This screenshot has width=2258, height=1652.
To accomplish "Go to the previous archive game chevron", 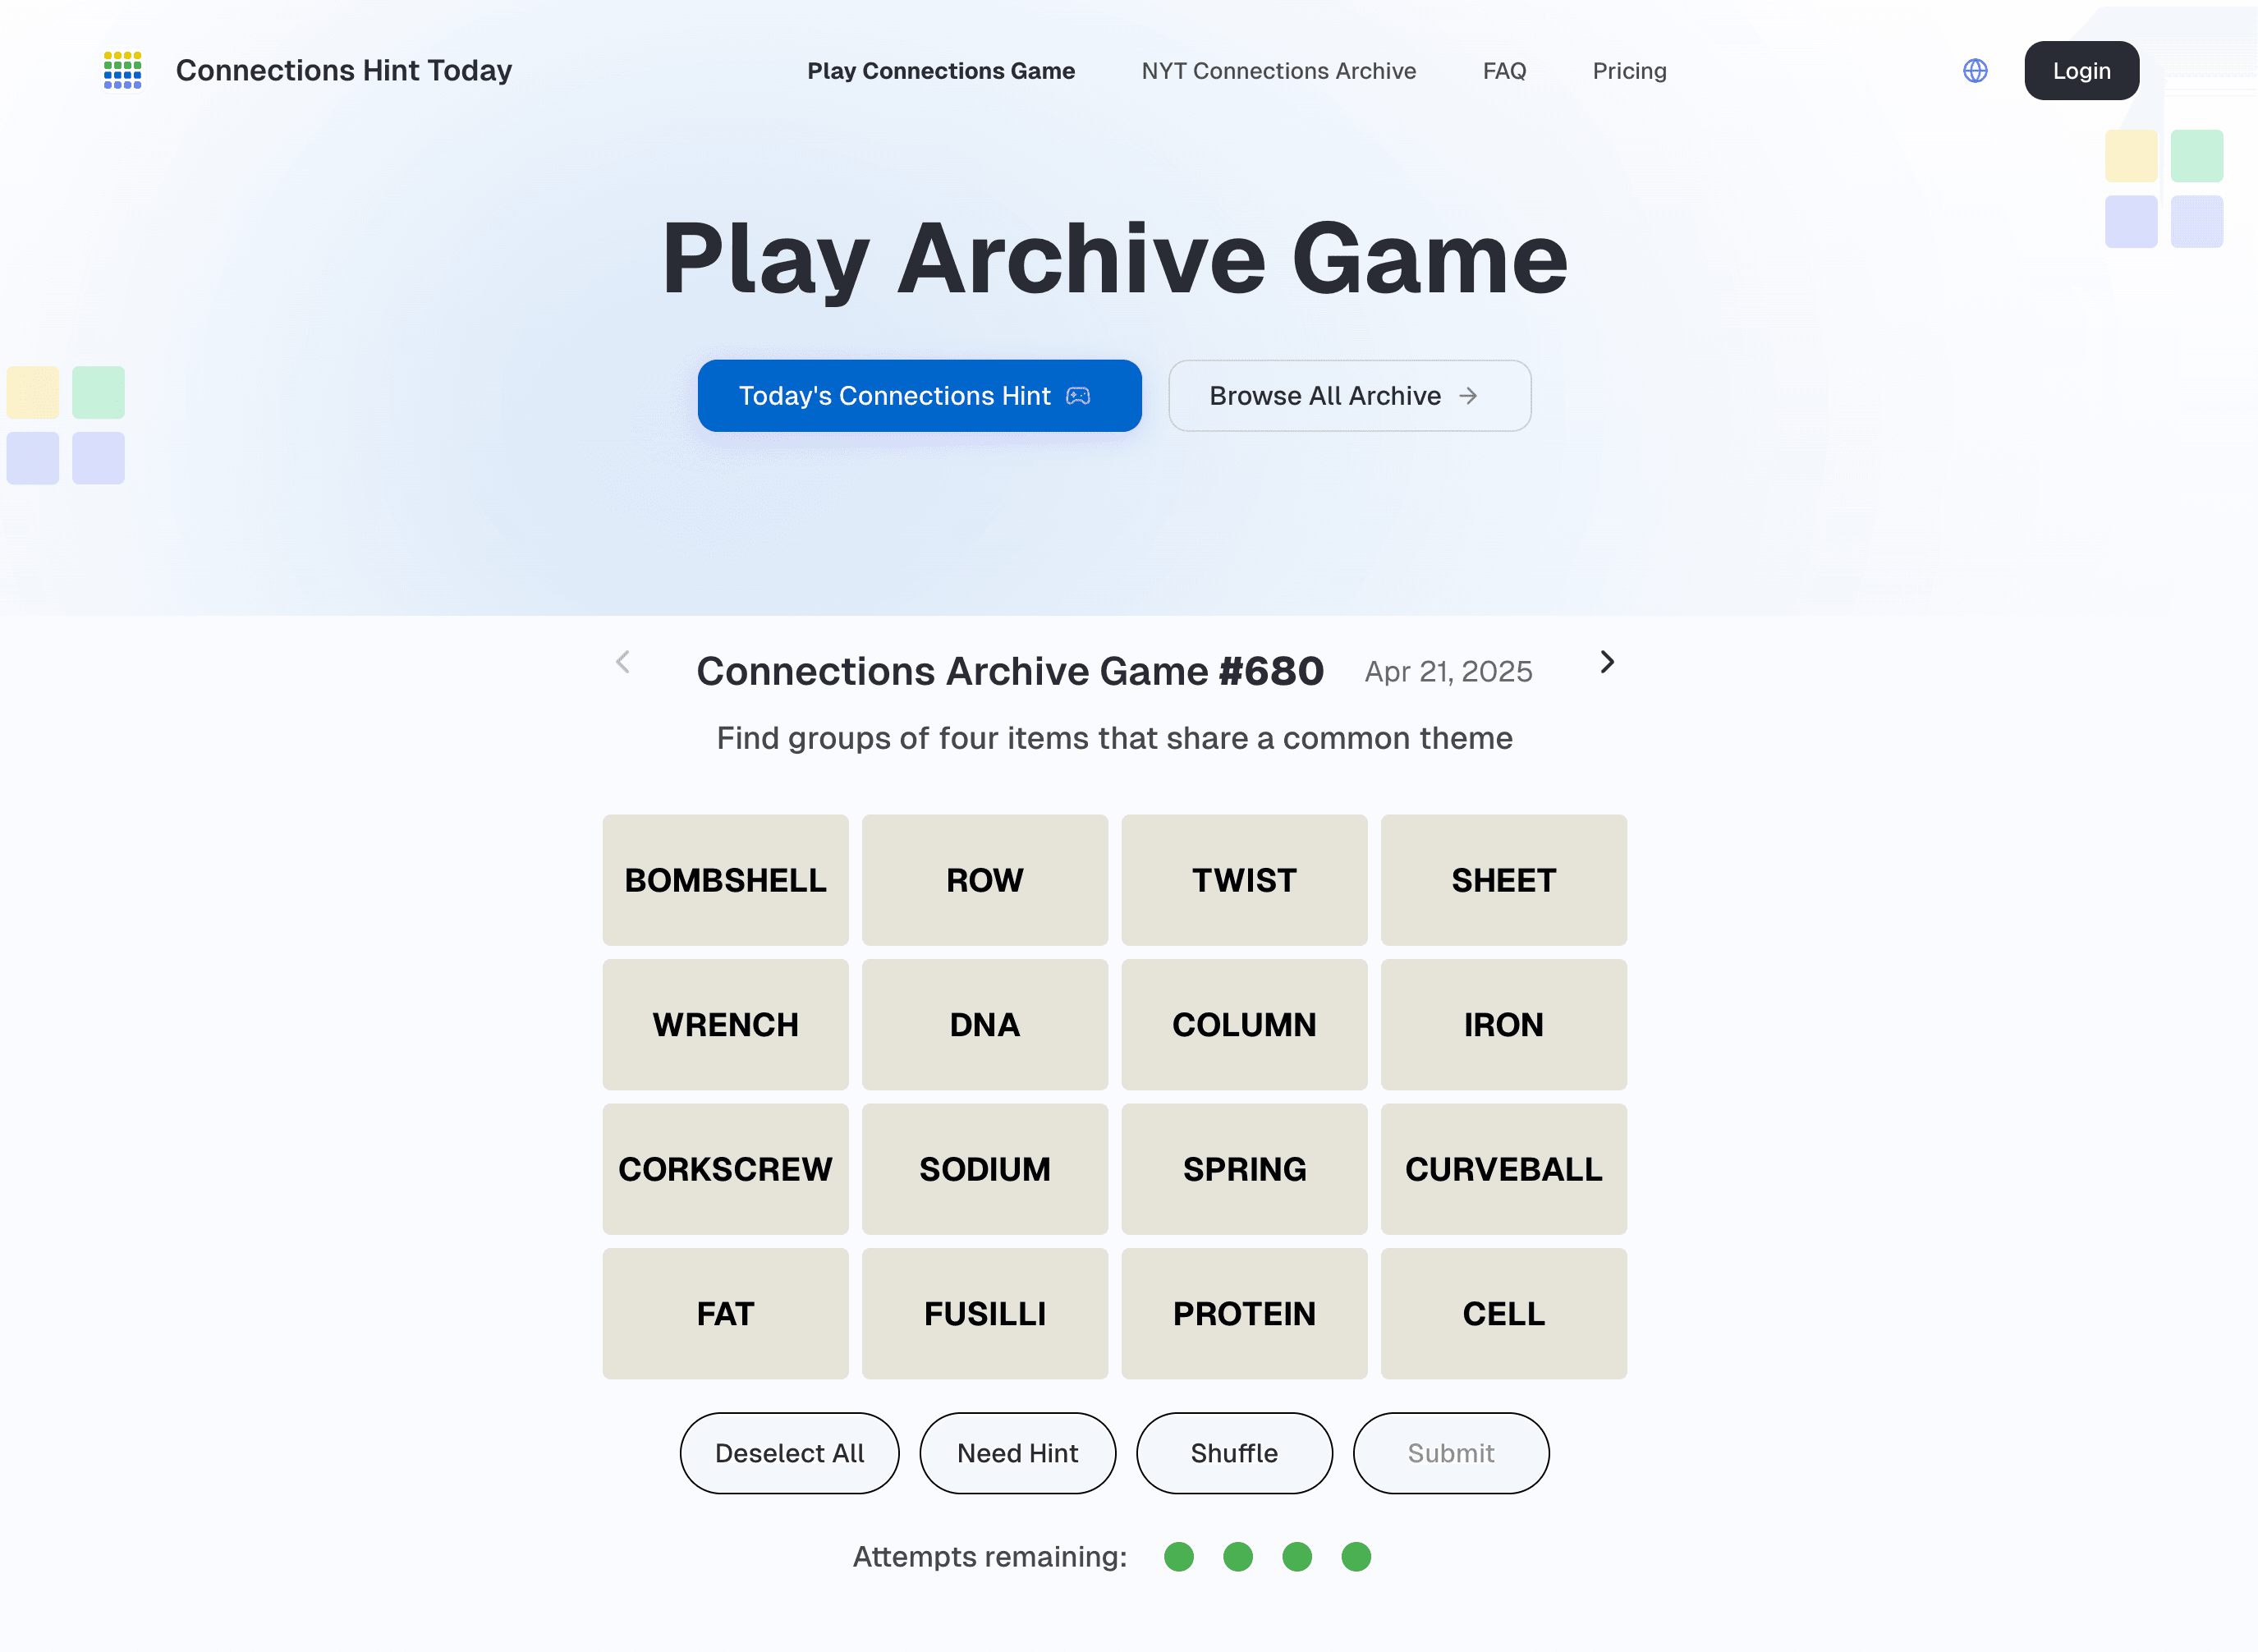I will click(623, 662).
